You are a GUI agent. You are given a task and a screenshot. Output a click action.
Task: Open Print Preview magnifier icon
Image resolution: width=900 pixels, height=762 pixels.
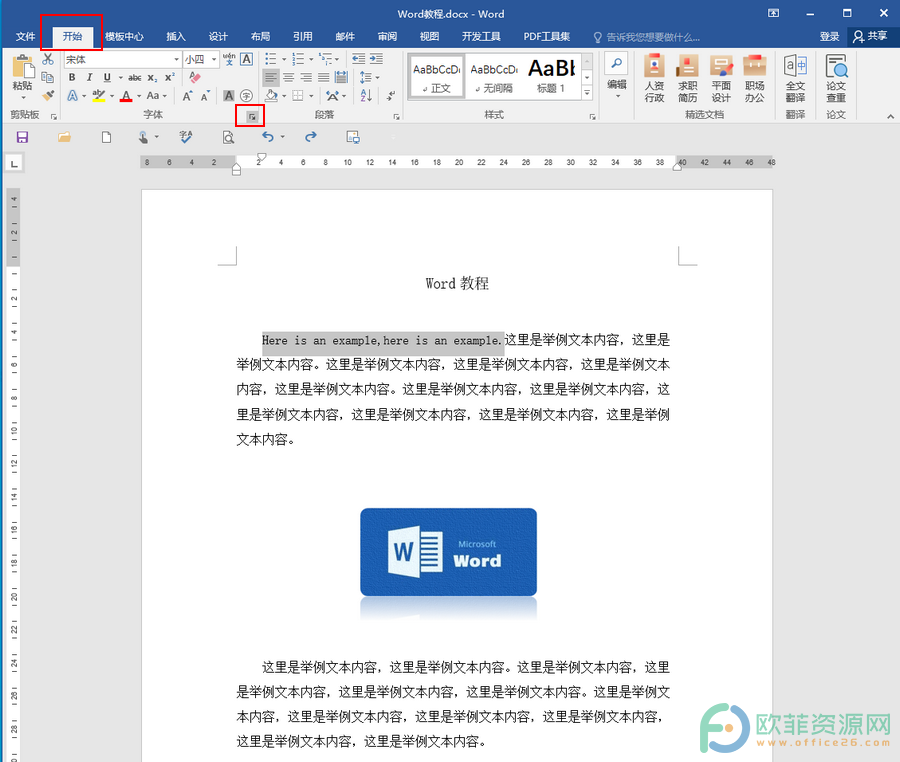(x=228, y=137)
